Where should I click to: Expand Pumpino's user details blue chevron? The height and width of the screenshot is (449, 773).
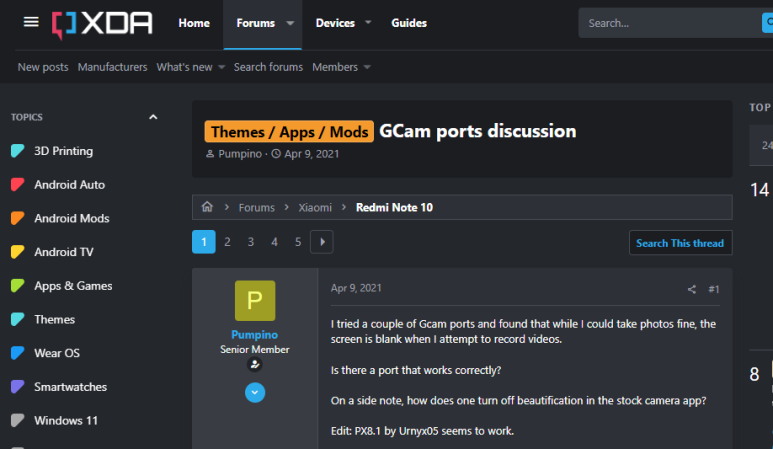pyautogui.click(x=255, y=393)
